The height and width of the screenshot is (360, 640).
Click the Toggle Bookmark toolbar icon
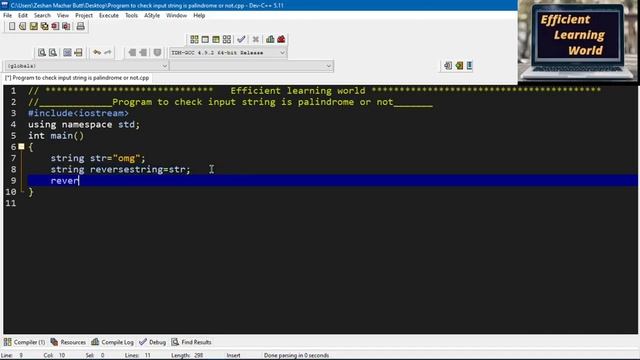click(459, 65)
